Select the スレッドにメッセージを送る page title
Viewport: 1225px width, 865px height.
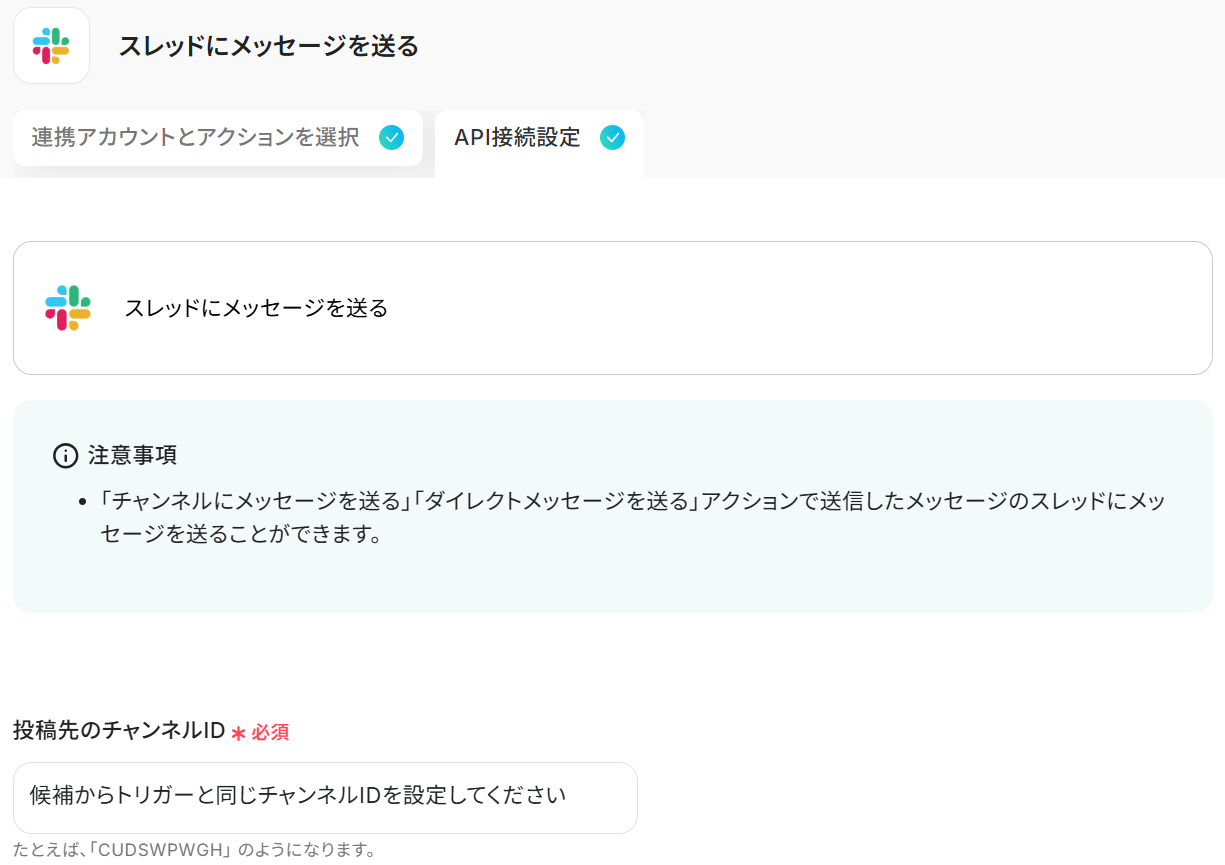(x=268, y=46)
